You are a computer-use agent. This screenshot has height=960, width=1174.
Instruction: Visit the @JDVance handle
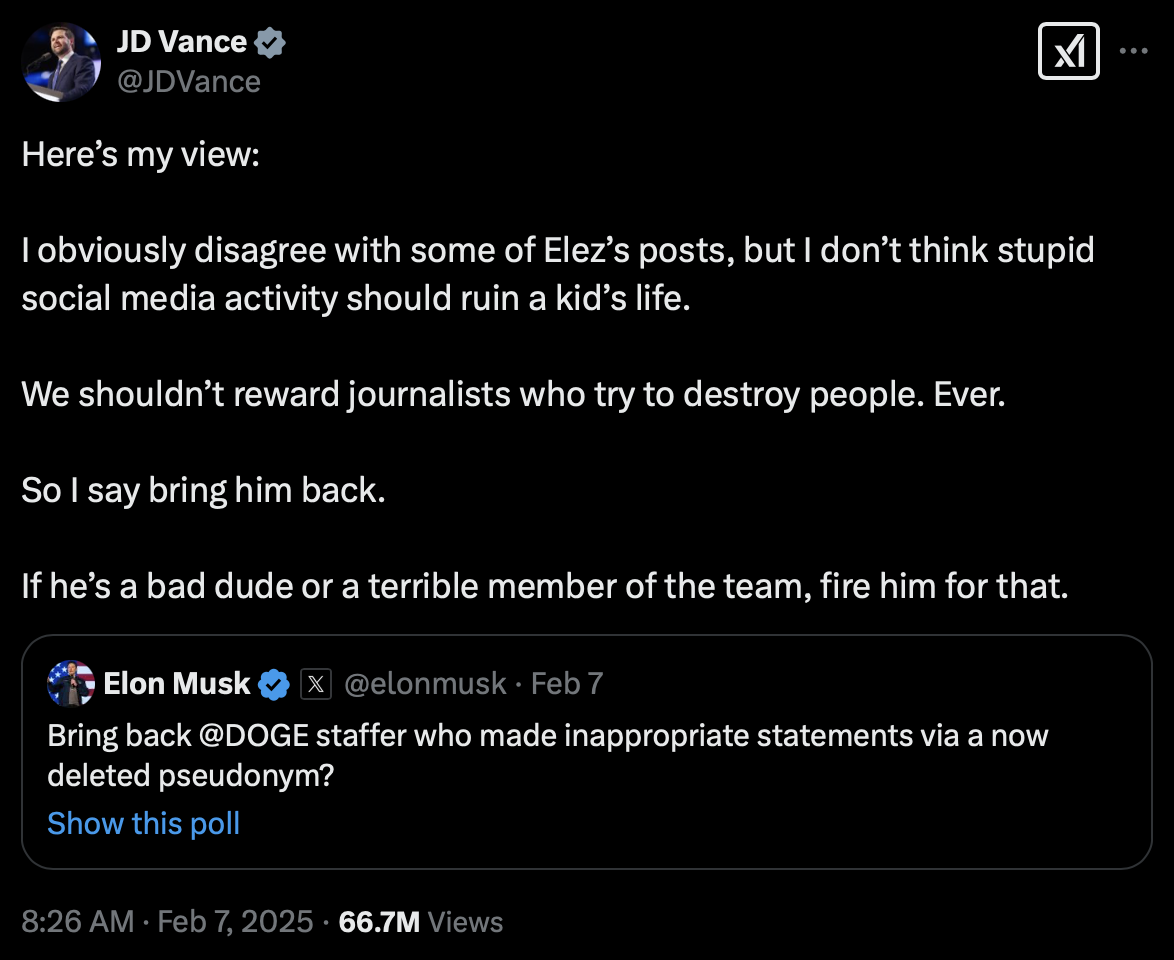tap(189, 81)
